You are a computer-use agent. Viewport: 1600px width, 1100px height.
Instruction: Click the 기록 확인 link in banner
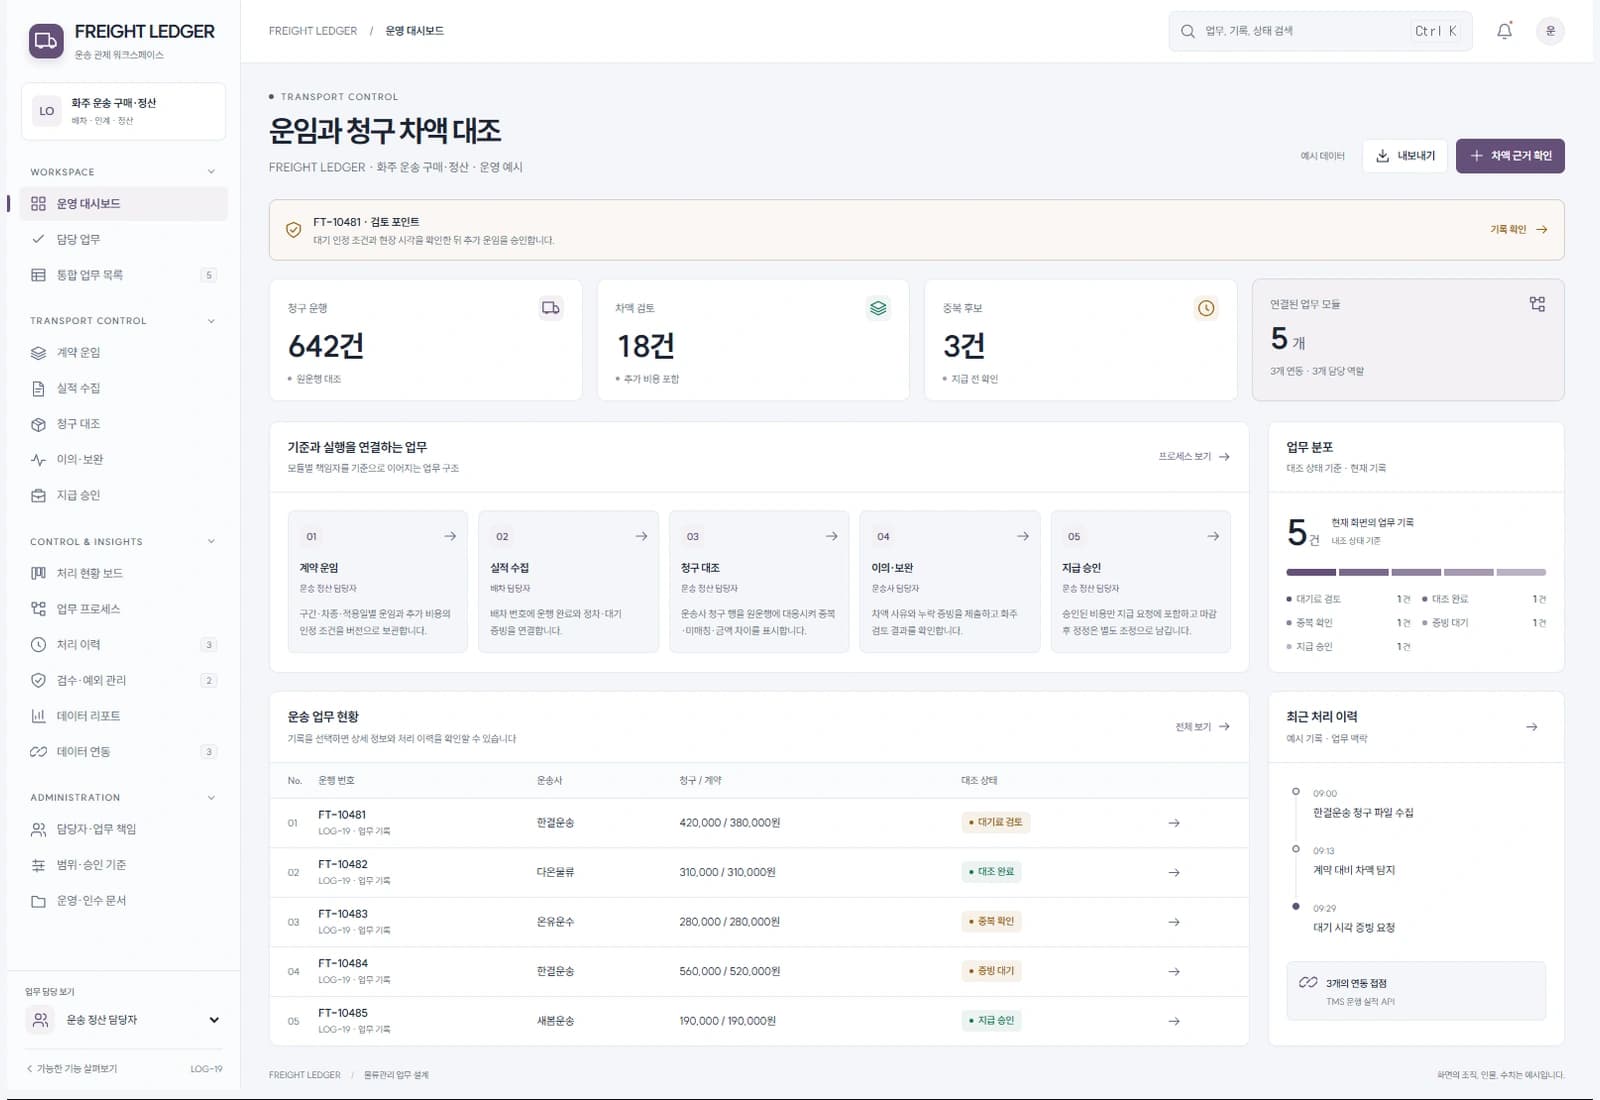point(1519,230)
